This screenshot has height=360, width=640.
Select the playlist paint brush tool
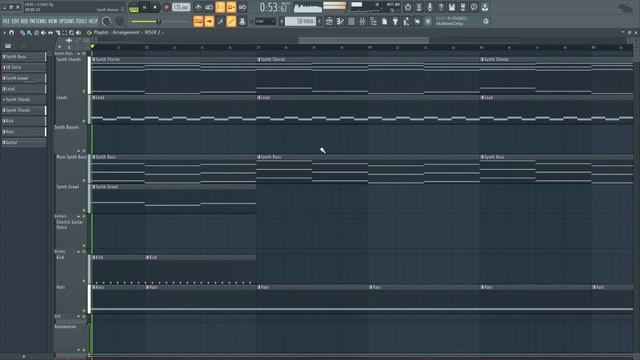pos(29,33)
